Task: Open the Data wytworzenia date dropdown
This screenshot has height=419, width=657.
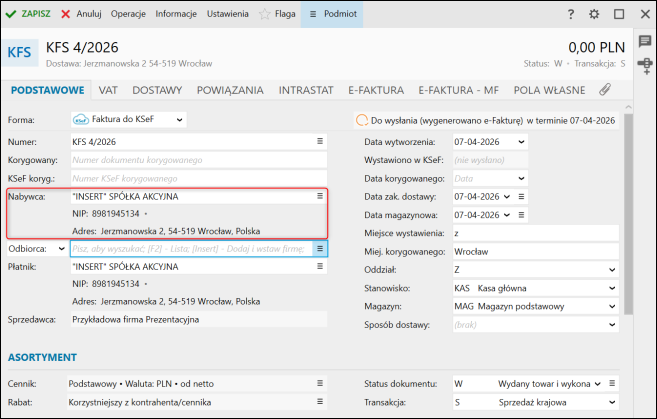Action: pyautogui.click(x=521, y=142)
